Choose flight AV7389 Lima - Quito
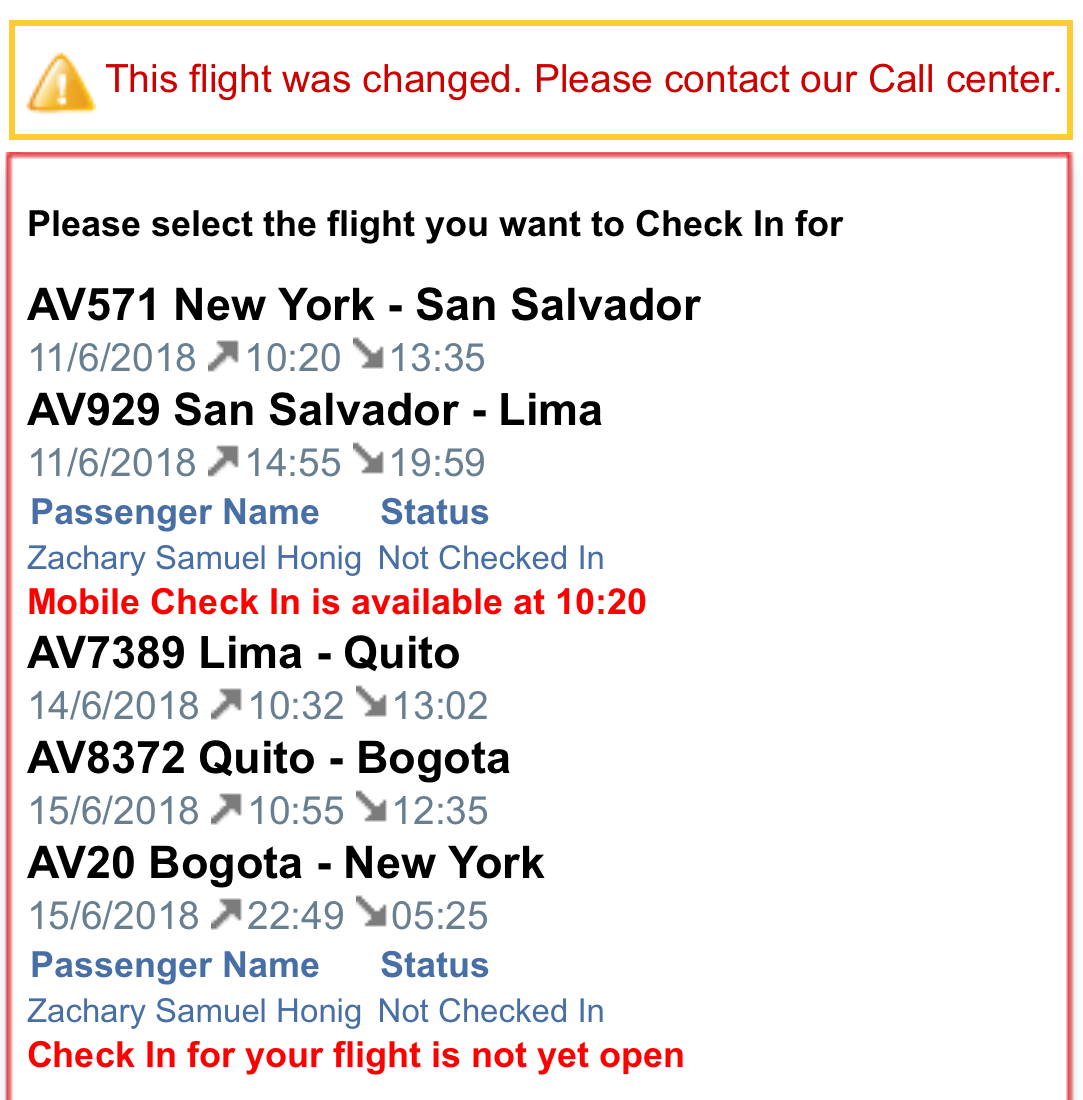Screen dimensions: 1083x1100 [x=243, y=654]
